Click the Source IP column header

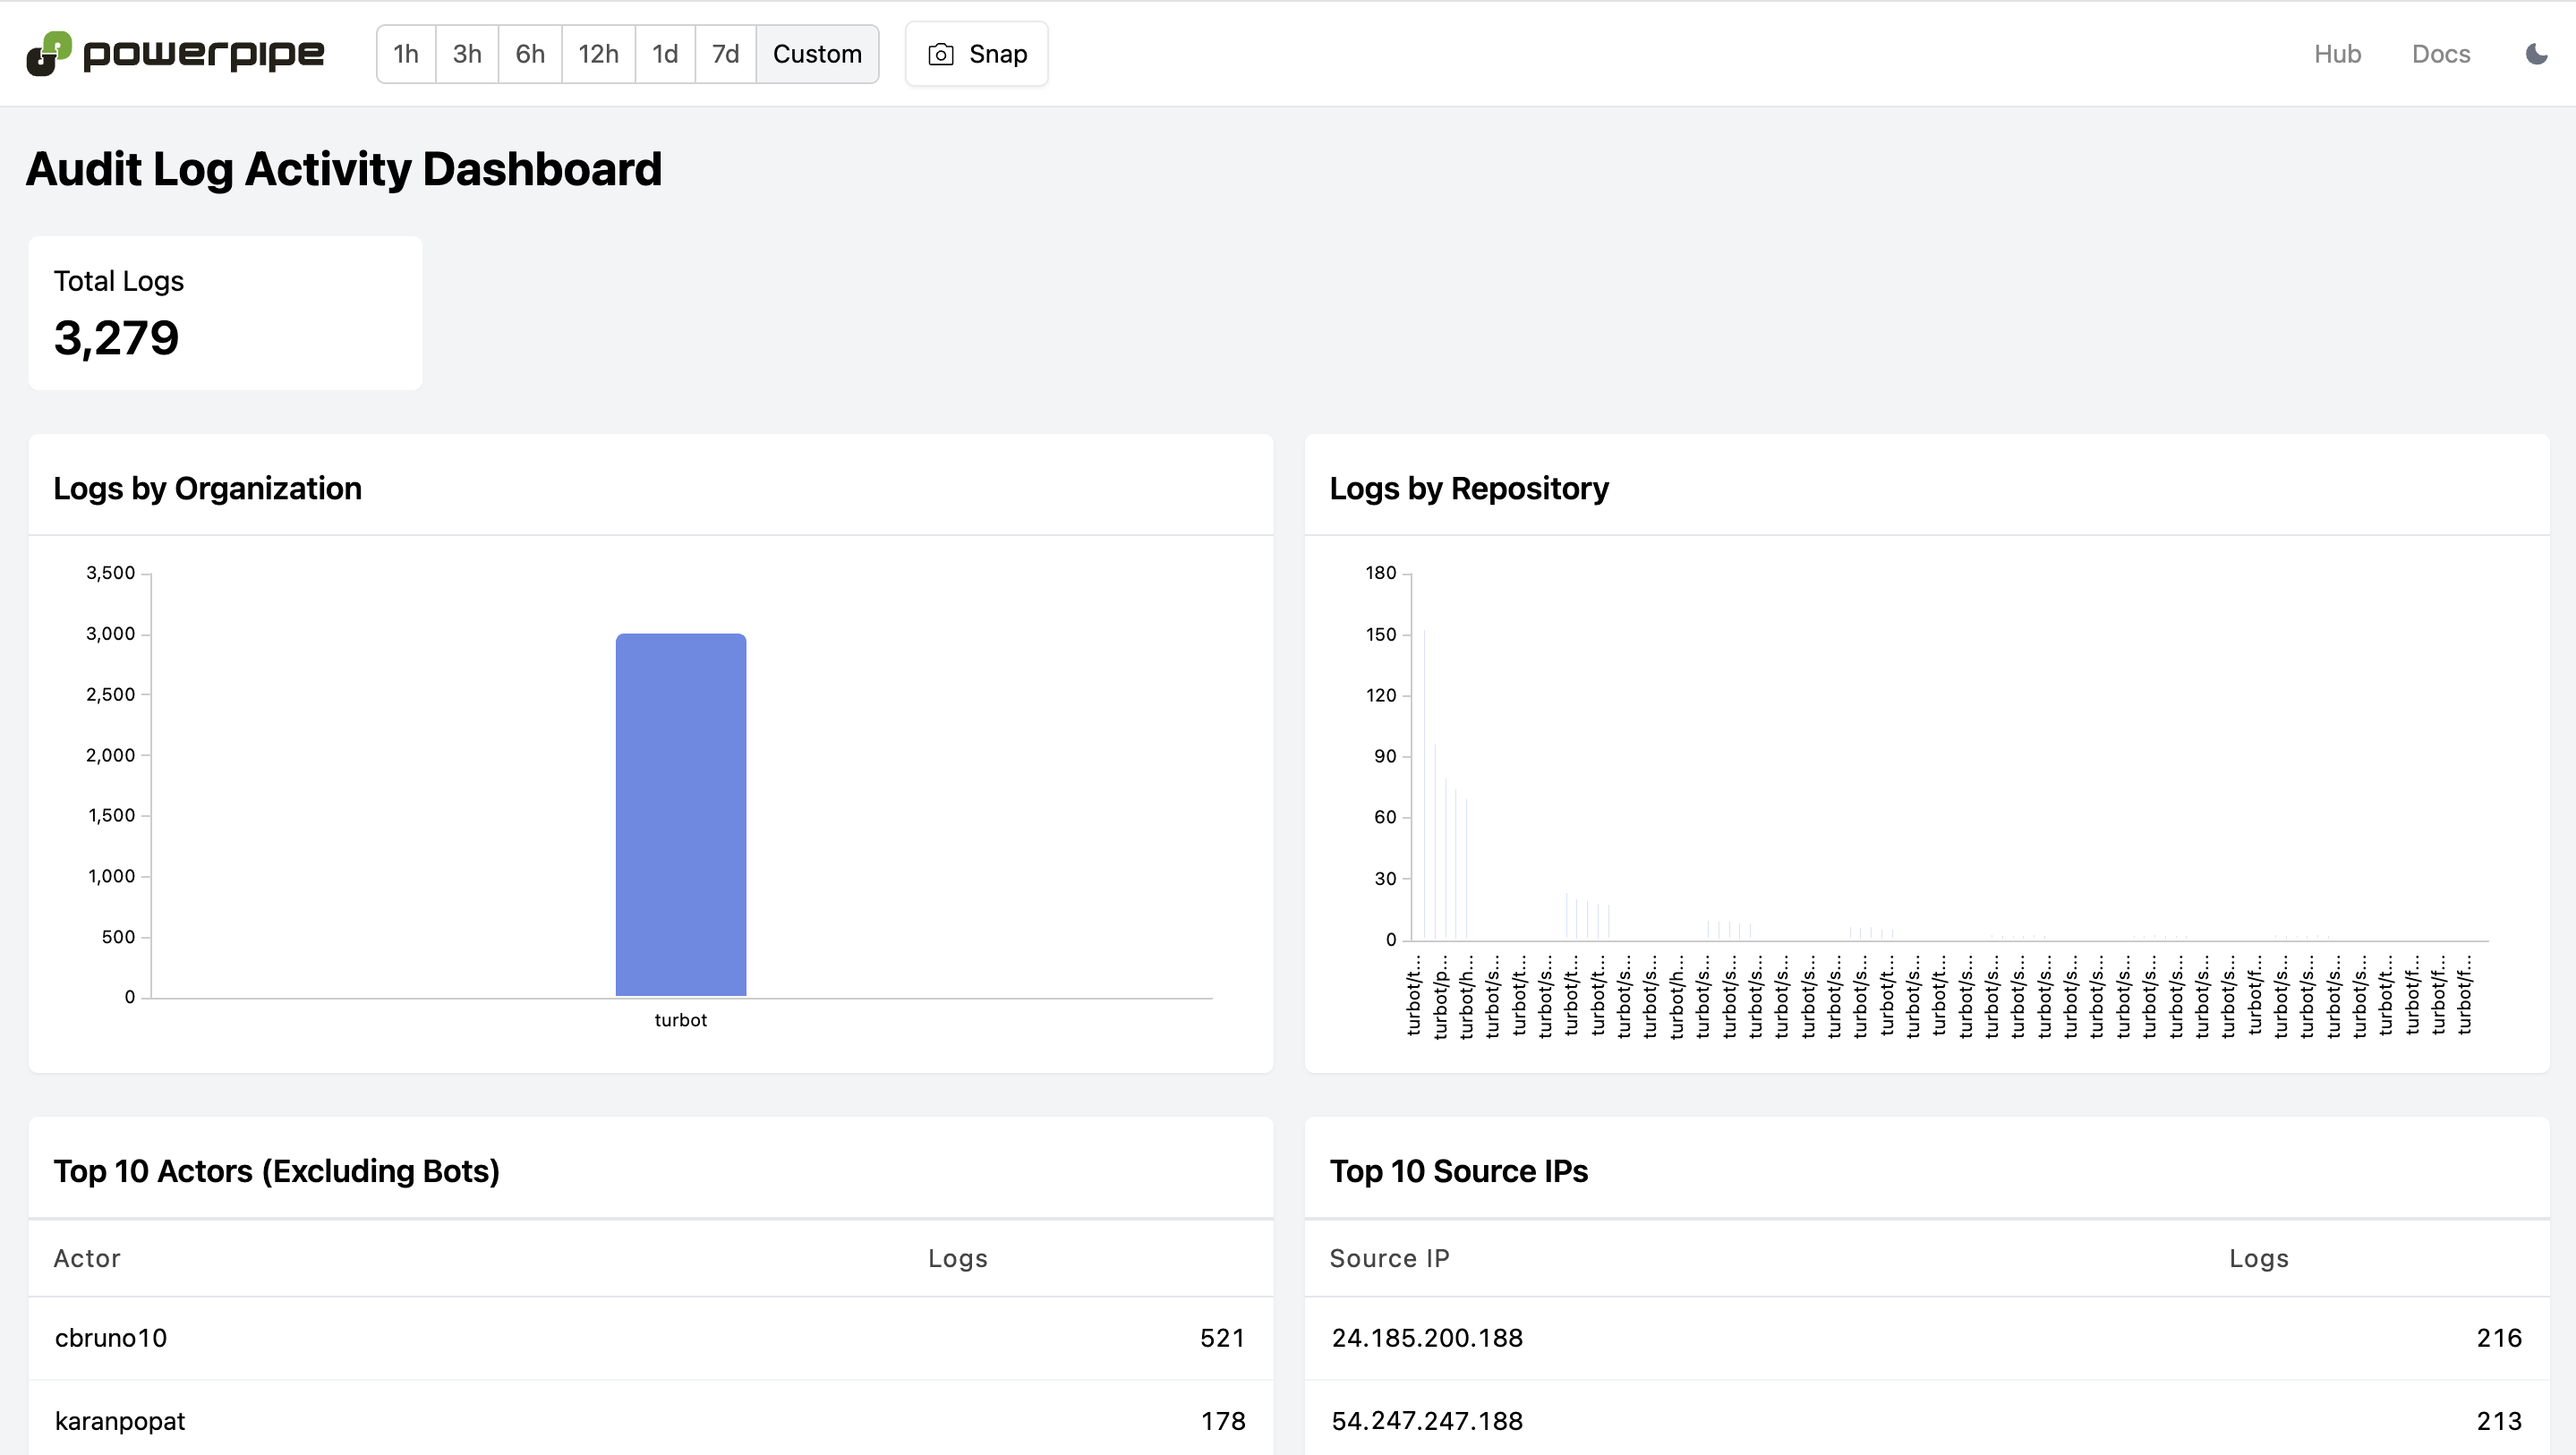point(1389,1258)
